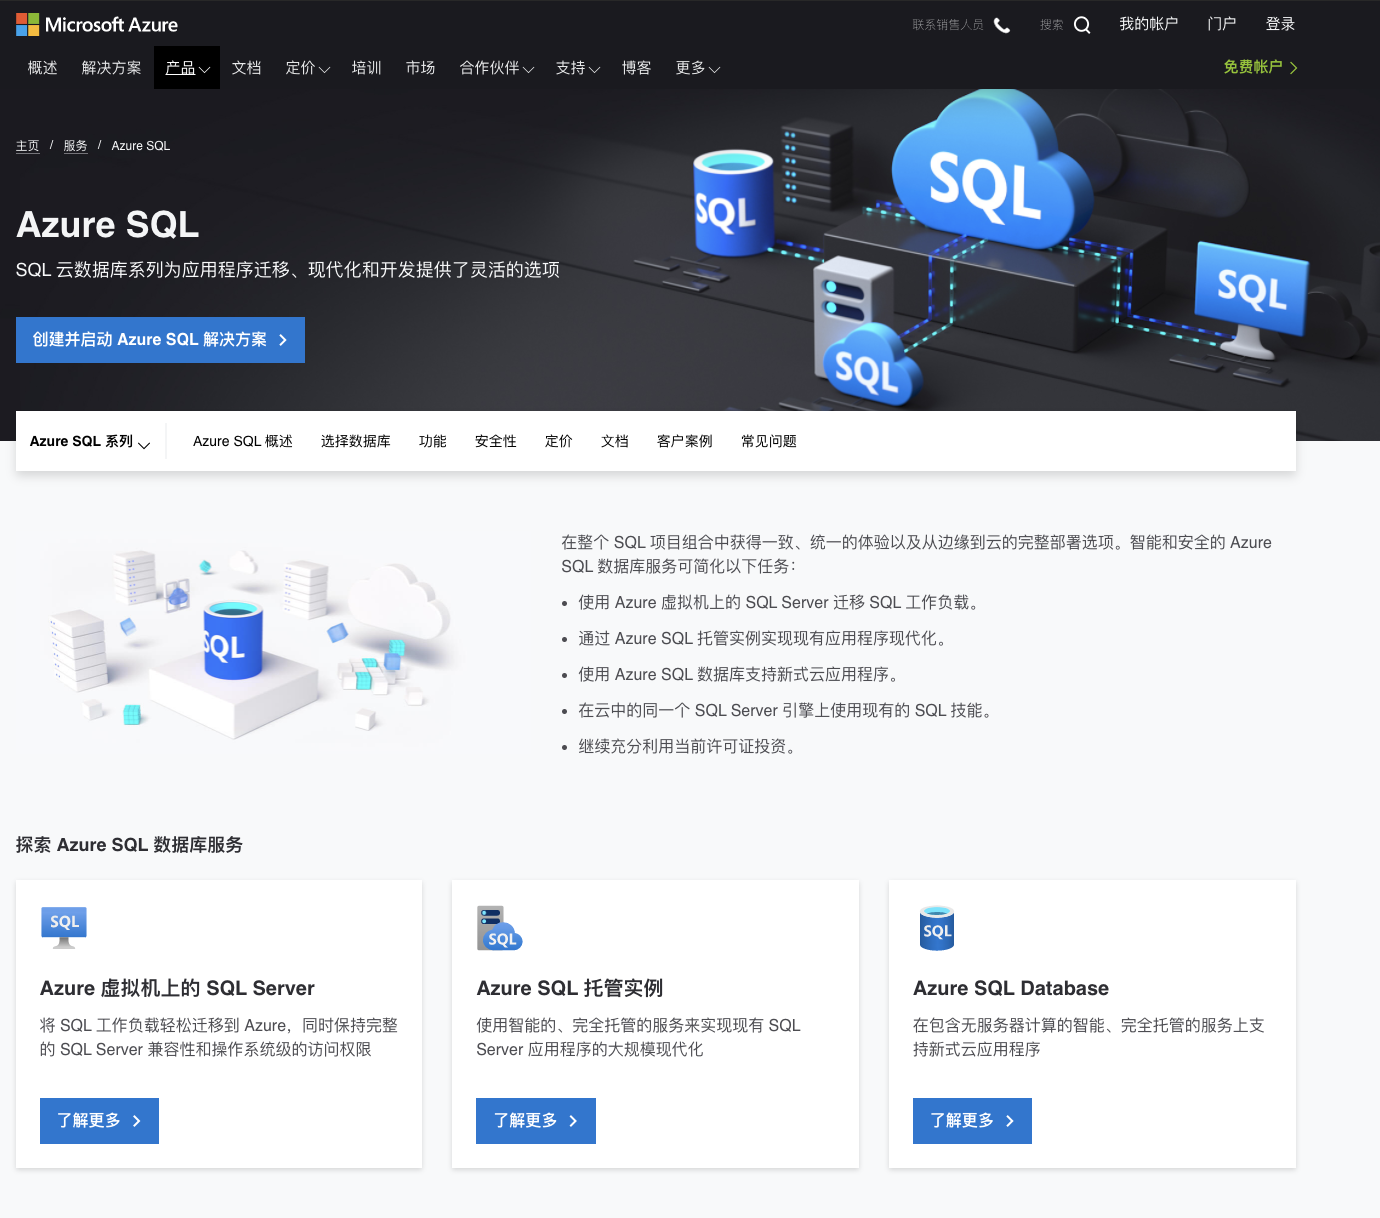The width and height of the screenshot is (1380, 1218).
Task: Expand the Azure SQL 系列 dropdown
Action: [x=90, y=441]
